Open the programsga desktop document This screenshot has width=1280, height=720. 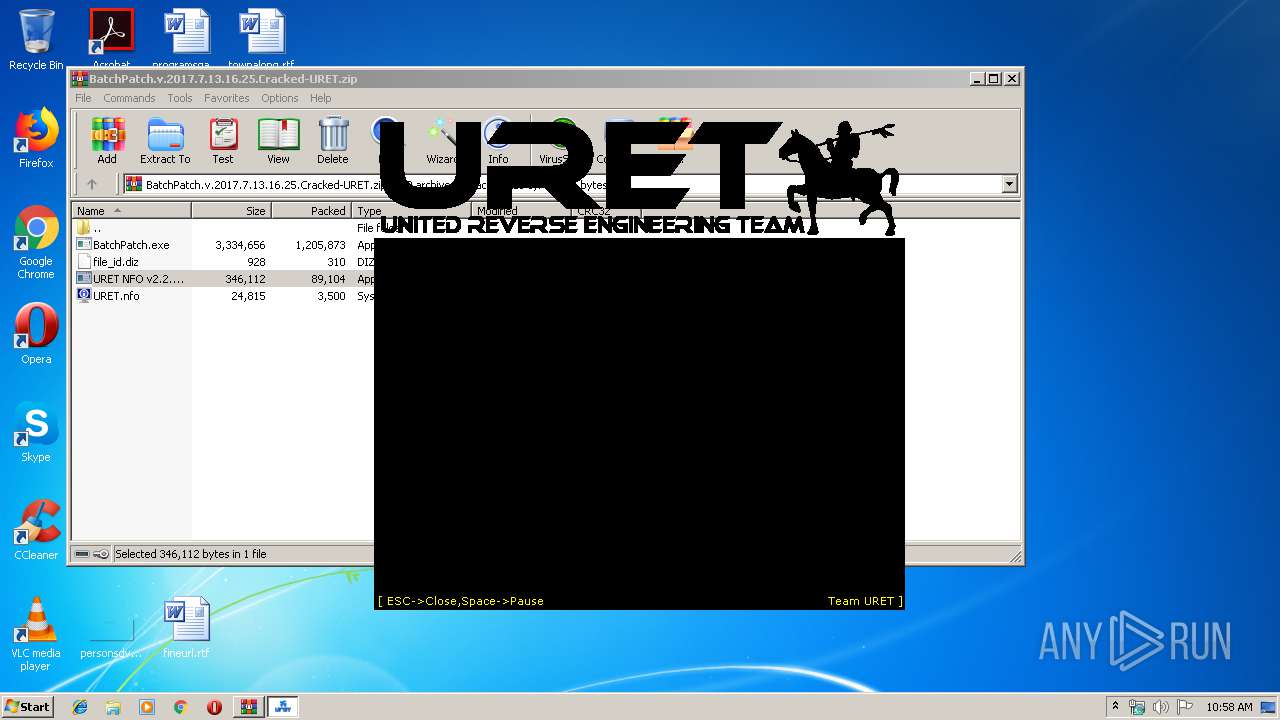pos(186,40)
